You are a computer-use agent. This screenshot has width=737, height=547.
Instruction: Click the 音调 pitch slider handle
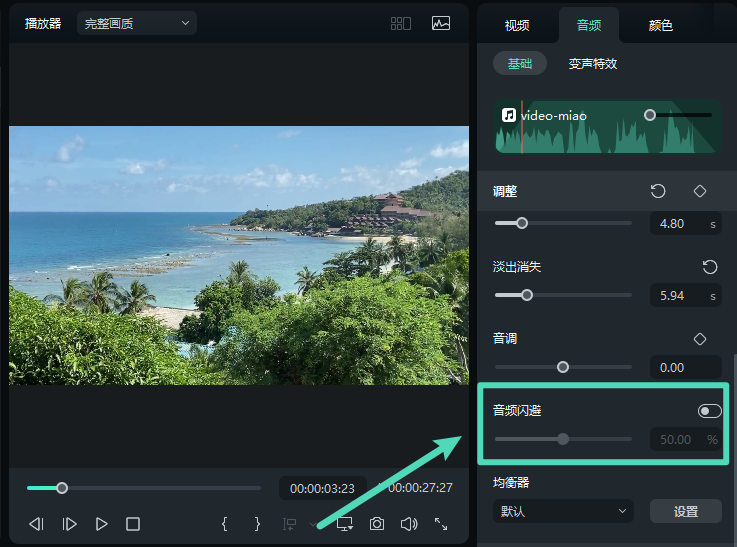click(x=563, y=367)
